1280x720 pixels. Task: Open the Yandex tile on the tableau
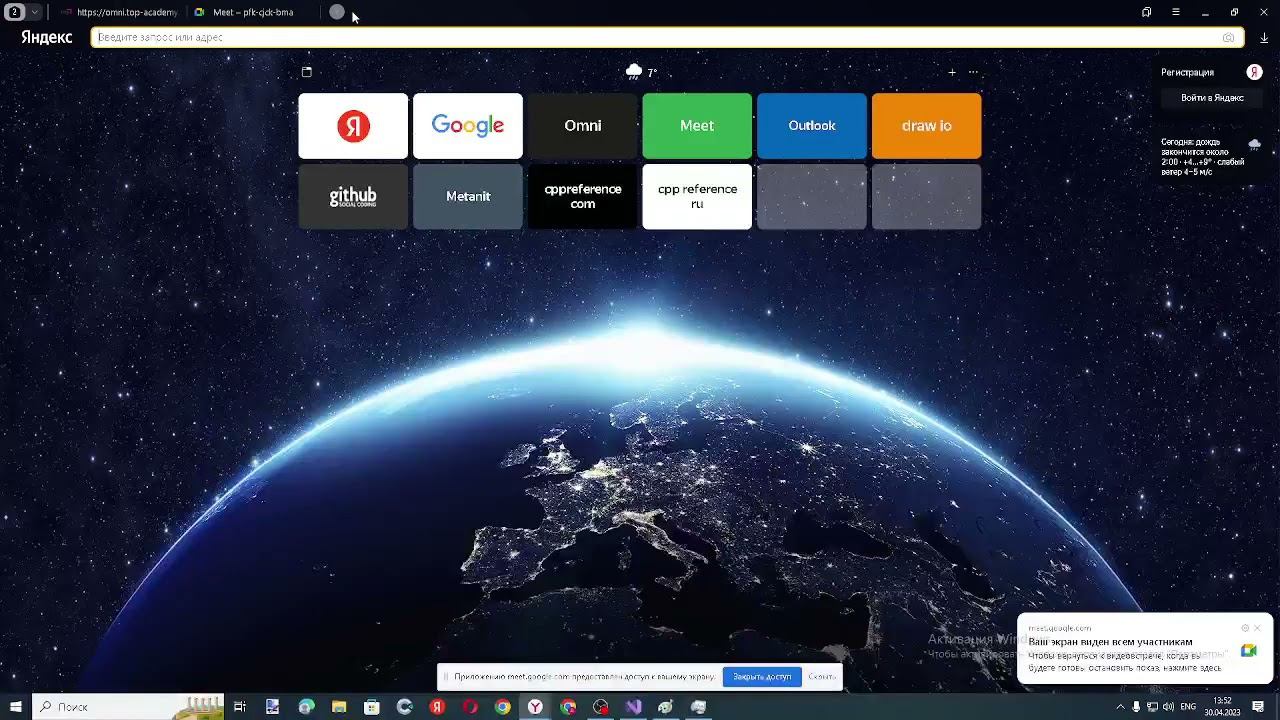[x=353, y=126]
